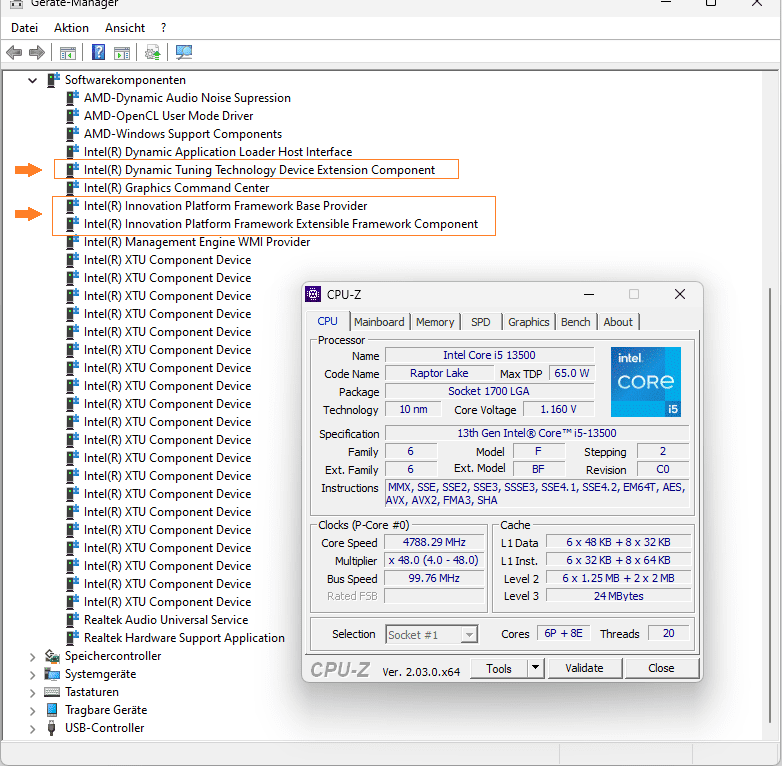Select Intel(R) Innovation Platform Framework Base Provider
Viewport: 782px width, 766px height.
(225, 205)
